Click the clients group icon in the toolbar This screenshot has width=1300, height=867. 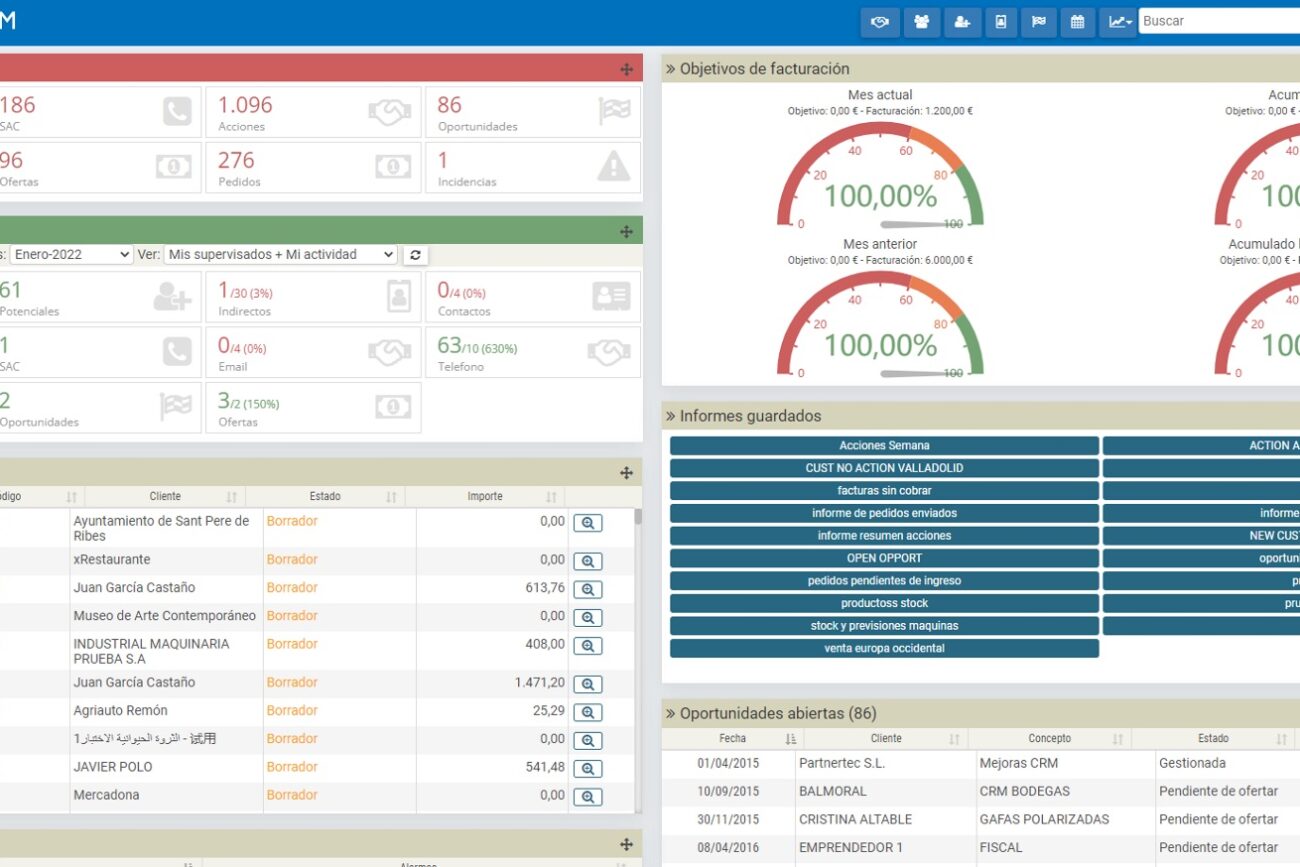coord(922,21)
